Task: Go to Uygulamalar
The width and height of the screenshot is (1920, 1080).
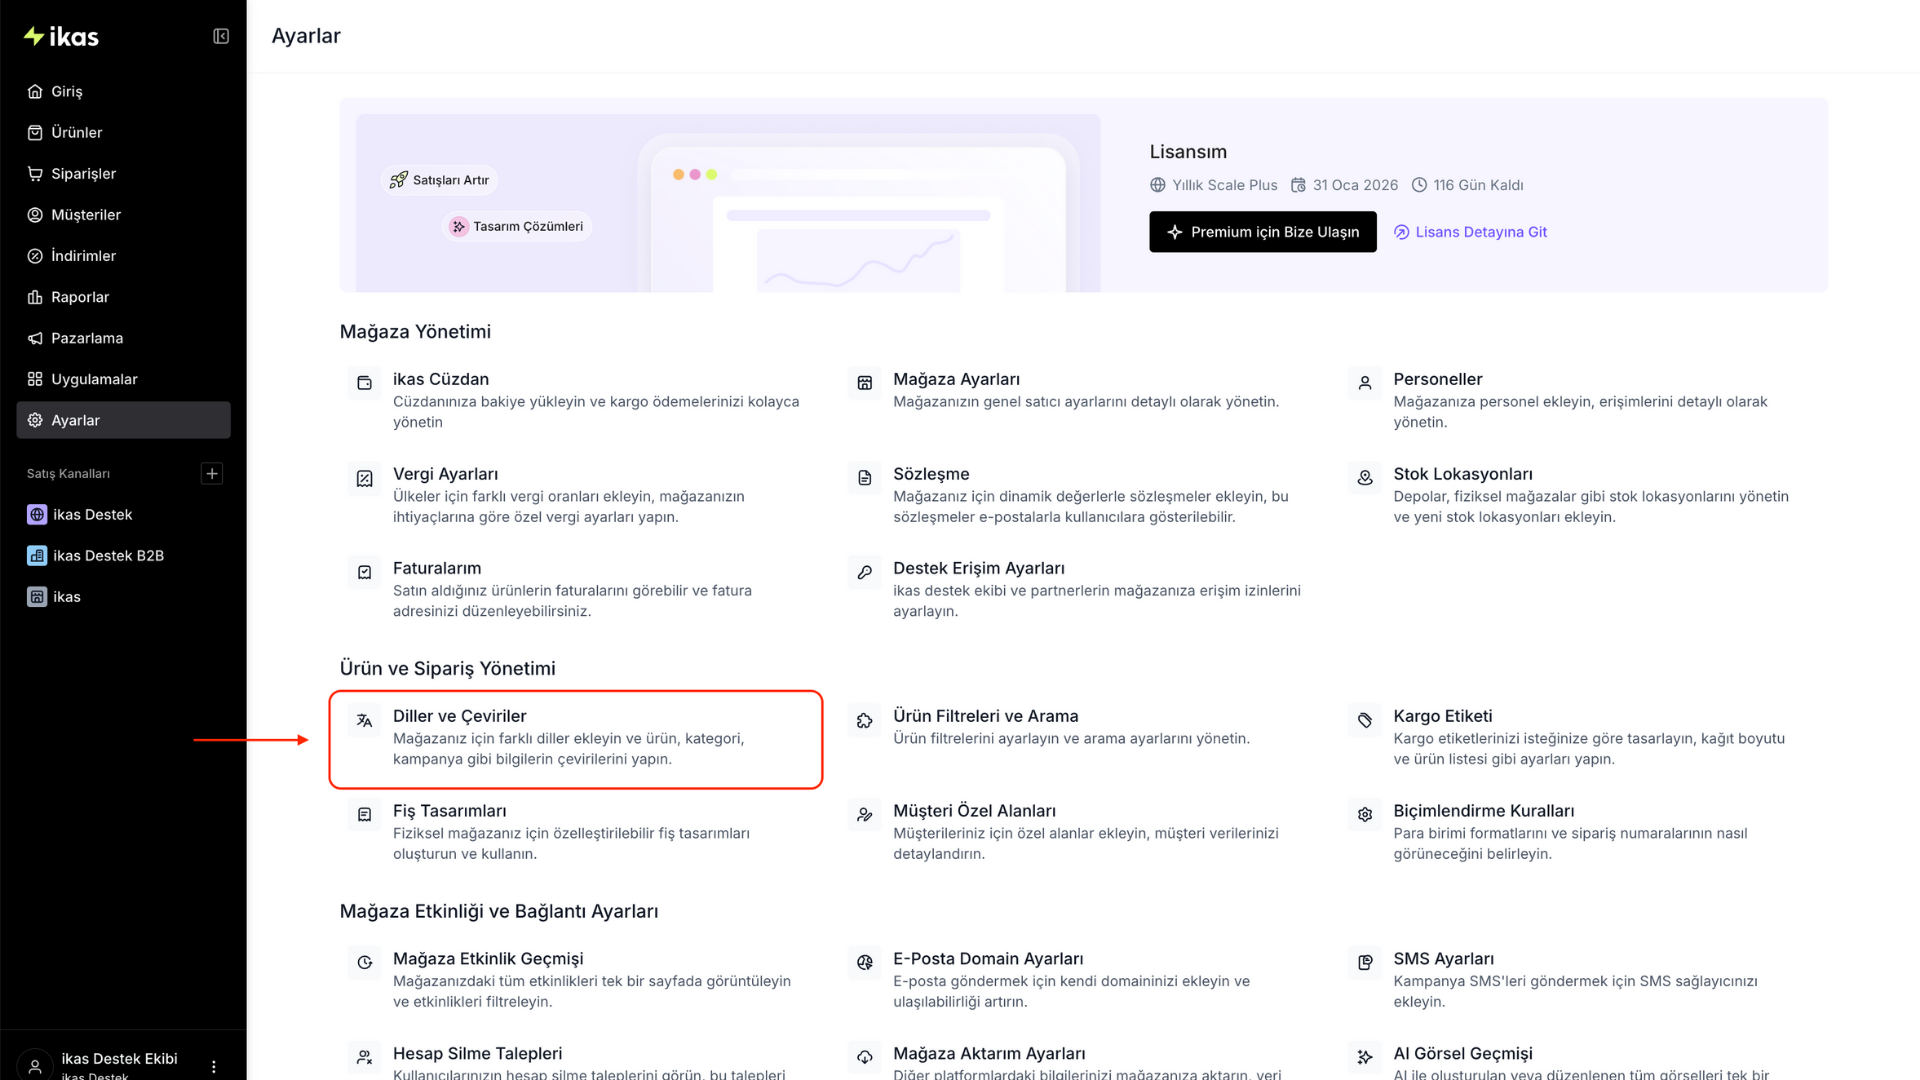Action: tap(123, 379)
